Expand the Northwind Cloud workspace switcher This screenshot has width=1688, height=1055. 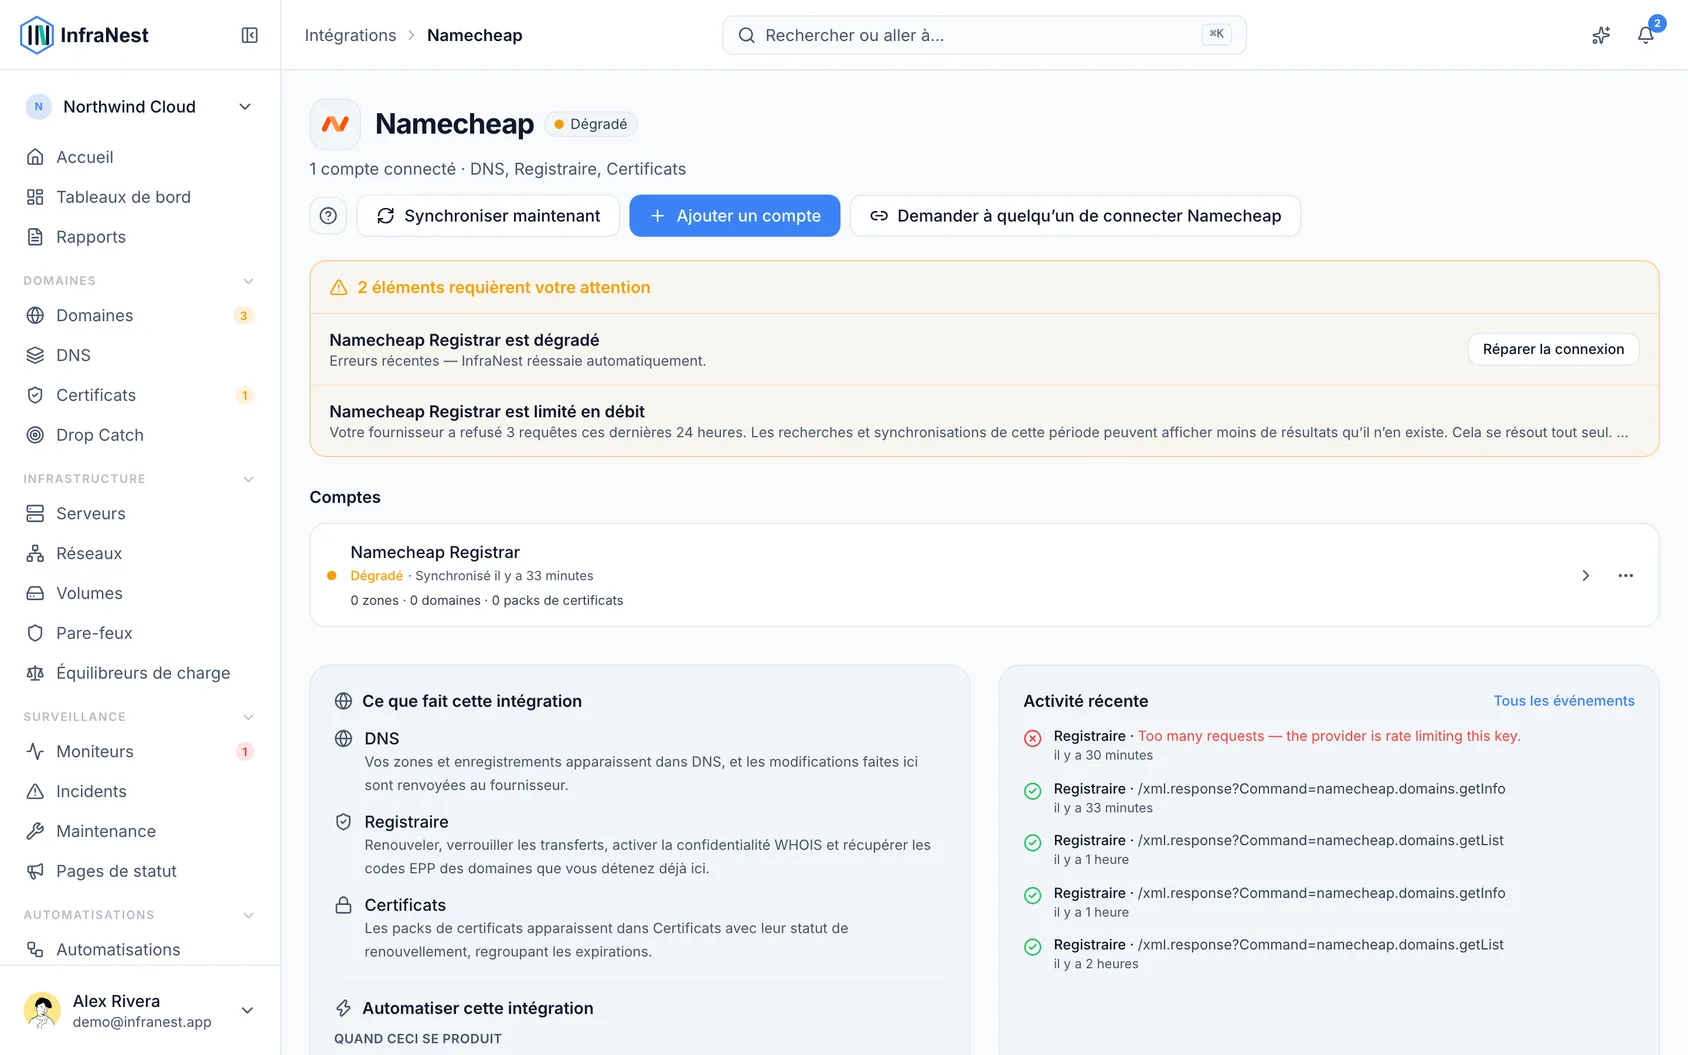tap(140, 107)
